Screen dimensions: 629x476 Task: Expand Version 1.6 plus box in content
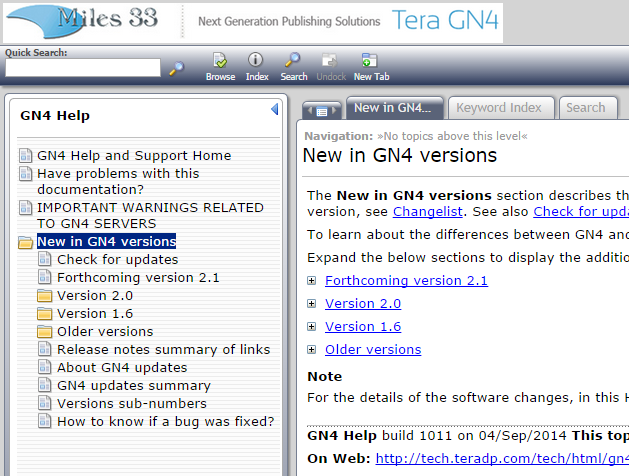[x=311, y=326]
